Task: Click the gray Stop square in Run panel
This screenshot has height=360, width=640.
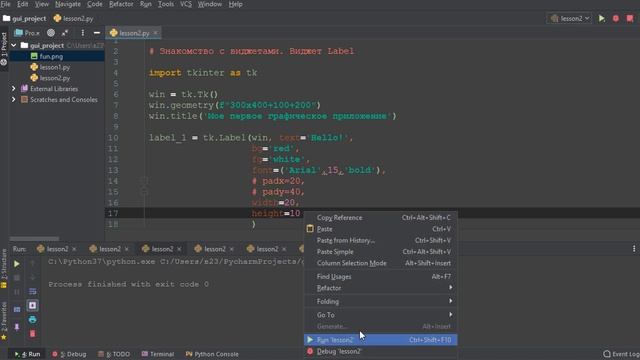Action: click(x=17, y=278)
